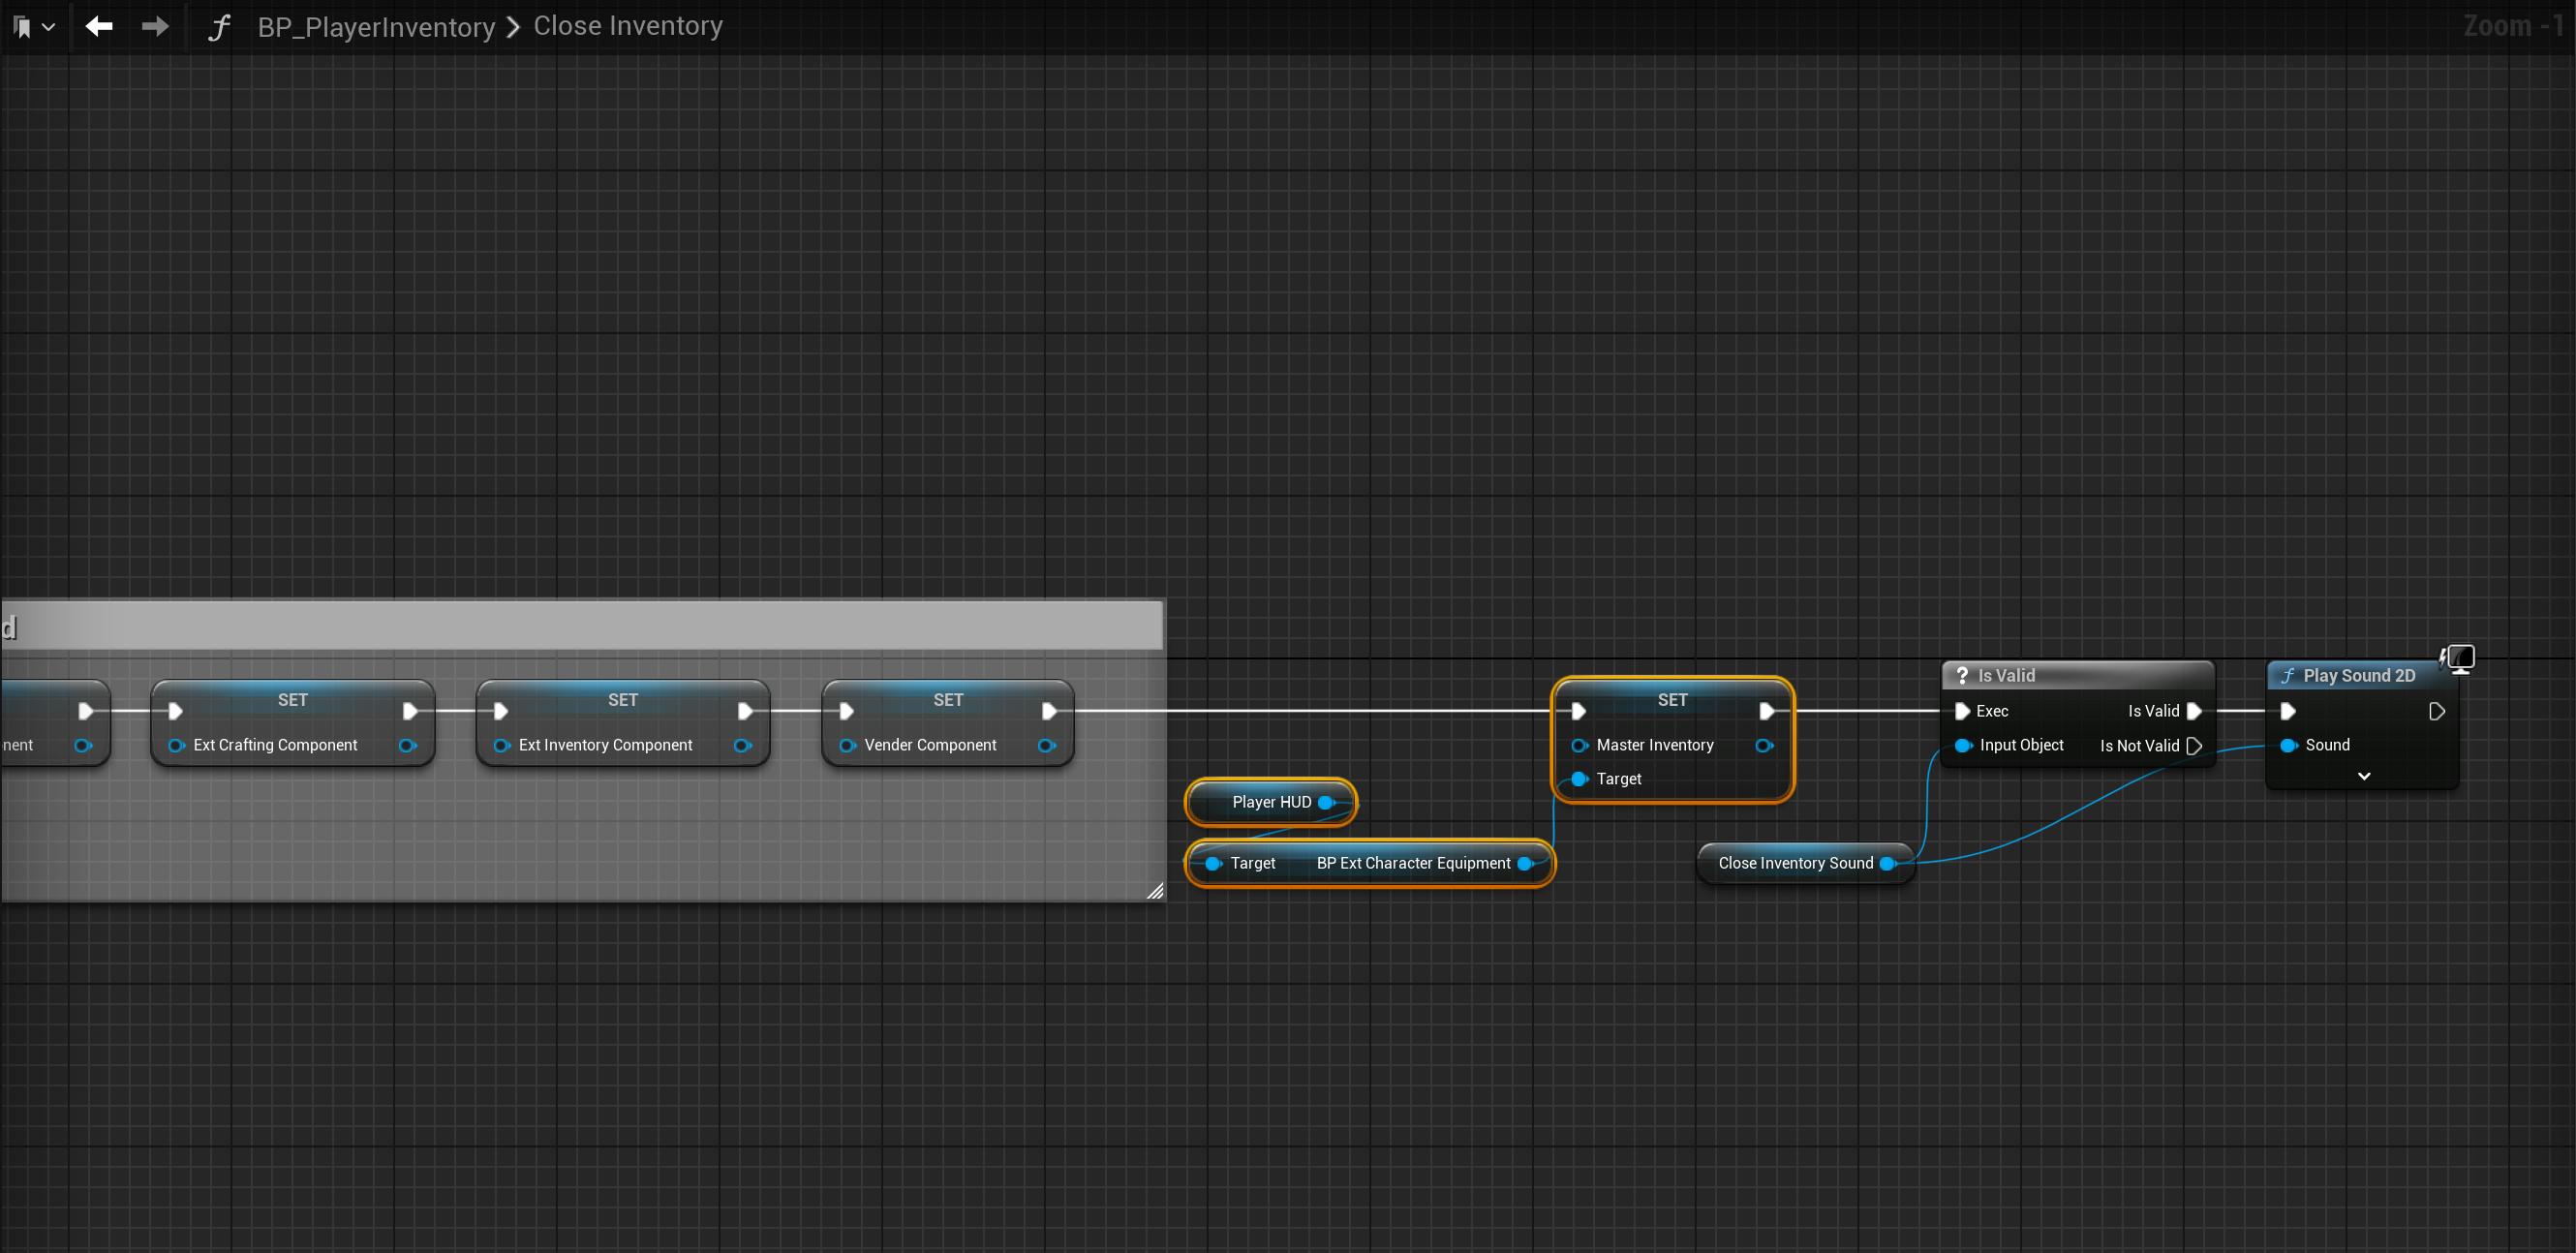Click the Close Inventory breadcrumb
Screen dimensions: 2576x1253
[x=627, y=26]
